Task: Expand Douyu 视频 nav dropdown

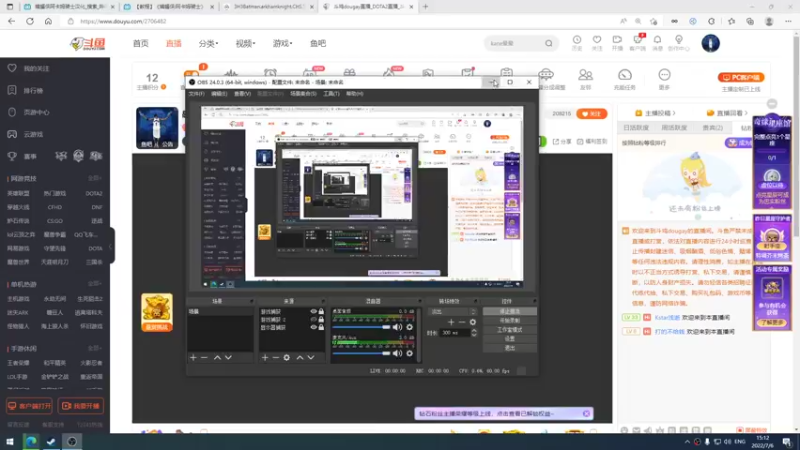Action: click(x=245, y=43)
